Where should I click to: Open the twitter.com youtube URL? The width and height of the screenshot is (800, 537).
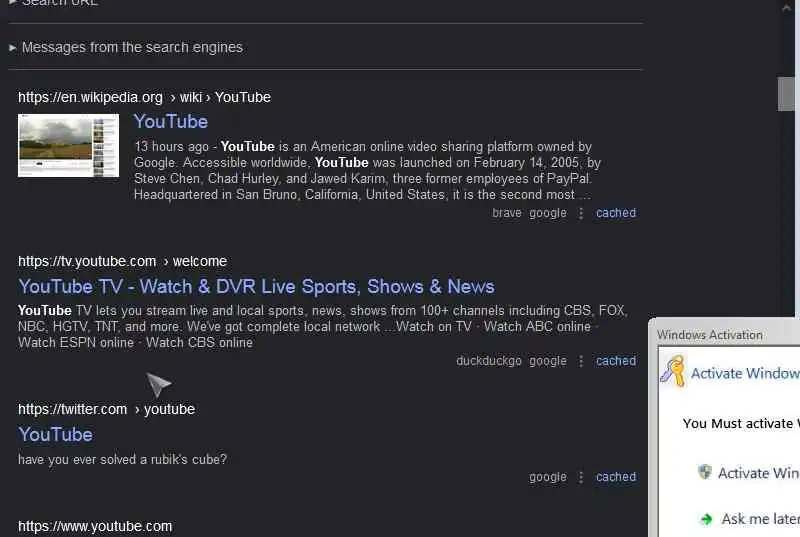pyautogui.click(x=106, y=409)
